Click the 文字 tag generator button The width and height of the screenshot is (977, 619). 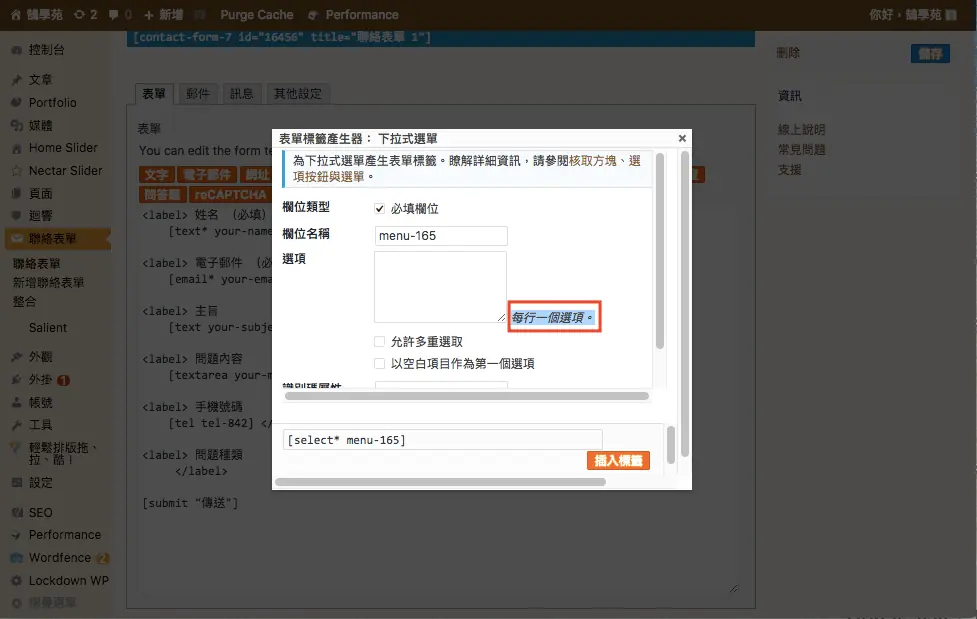point(156,175)
